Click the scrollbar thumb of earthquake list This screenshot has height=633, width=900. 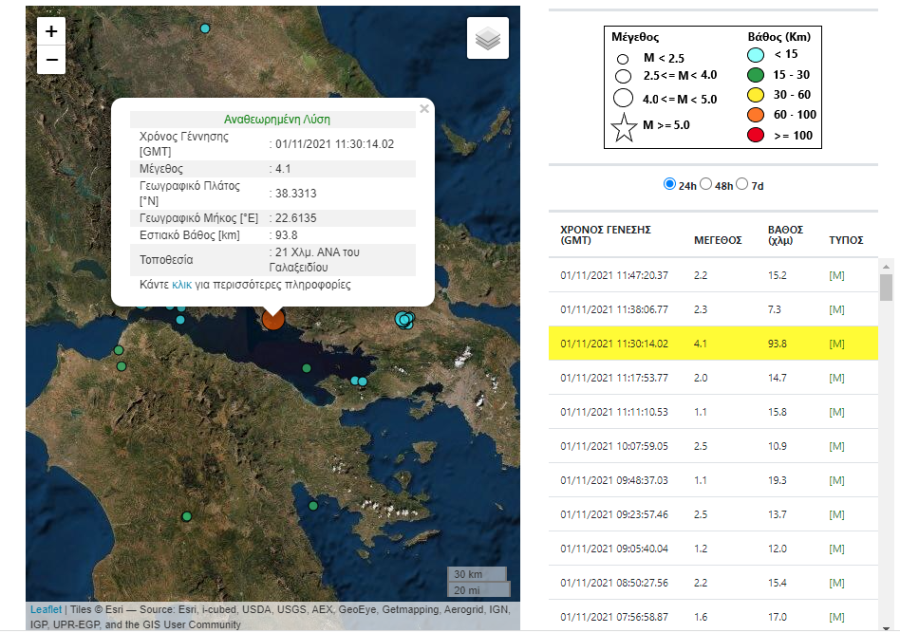[886, 287]
